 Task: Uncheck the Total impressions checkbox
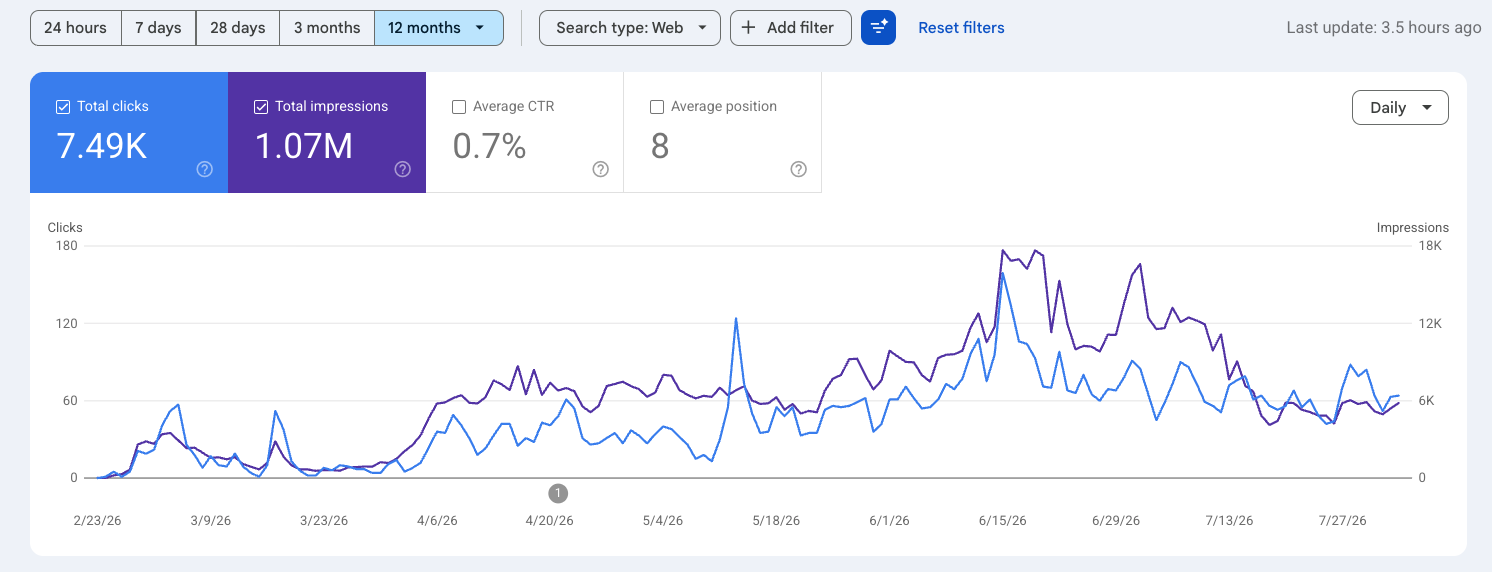pyautogui.click(x=261, y=106)
